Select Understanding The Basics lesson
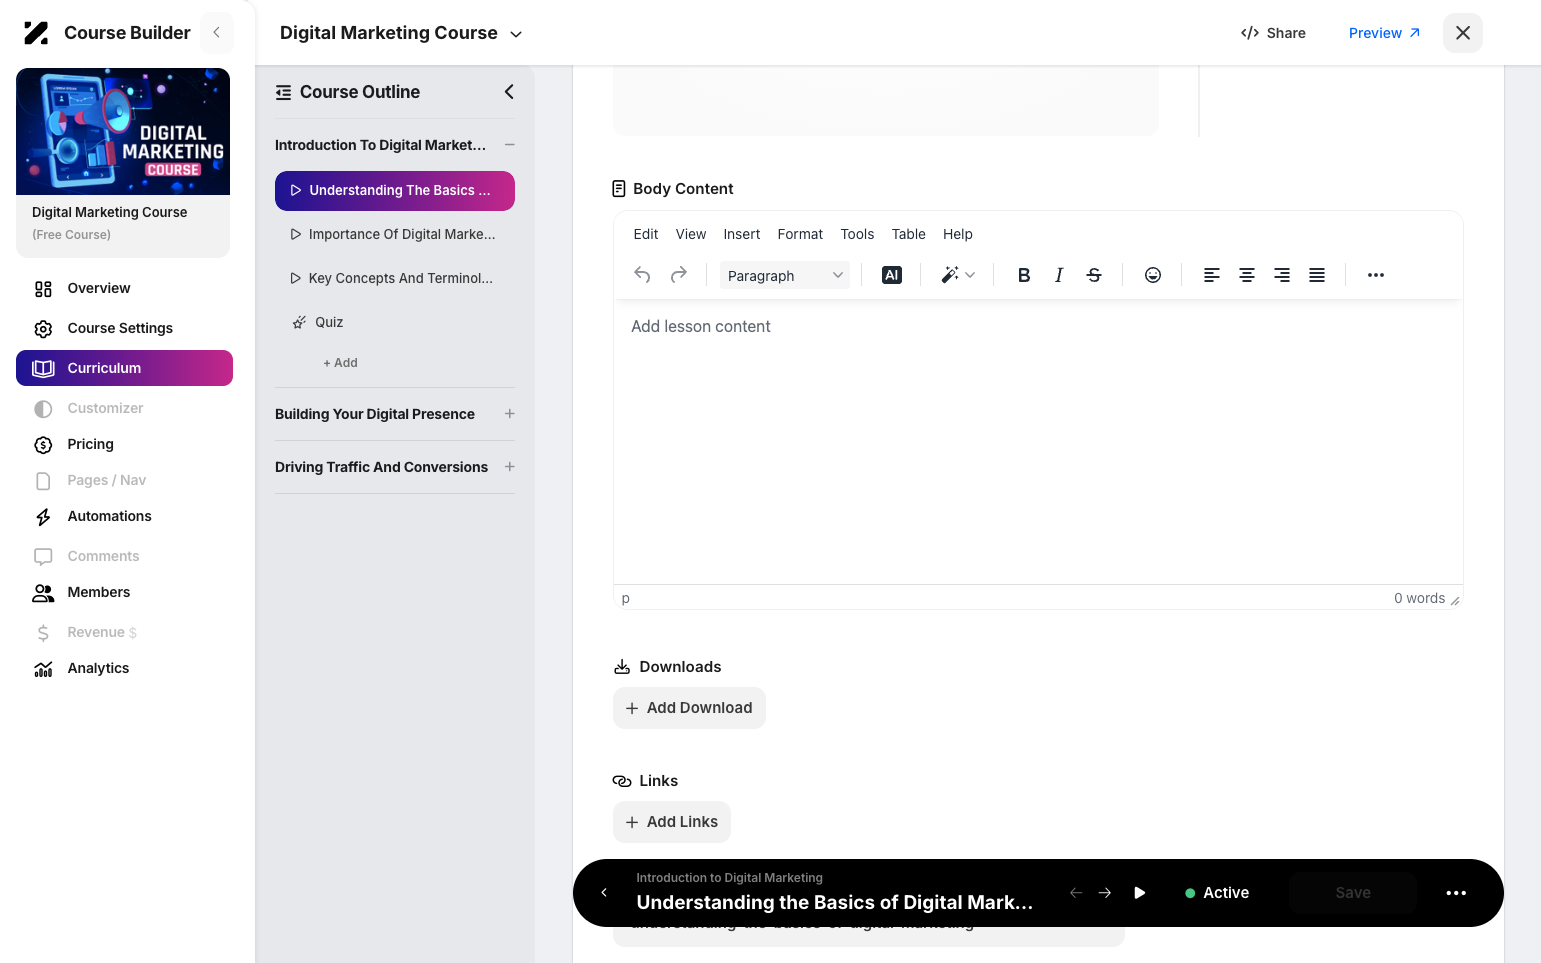 (395, 191)
